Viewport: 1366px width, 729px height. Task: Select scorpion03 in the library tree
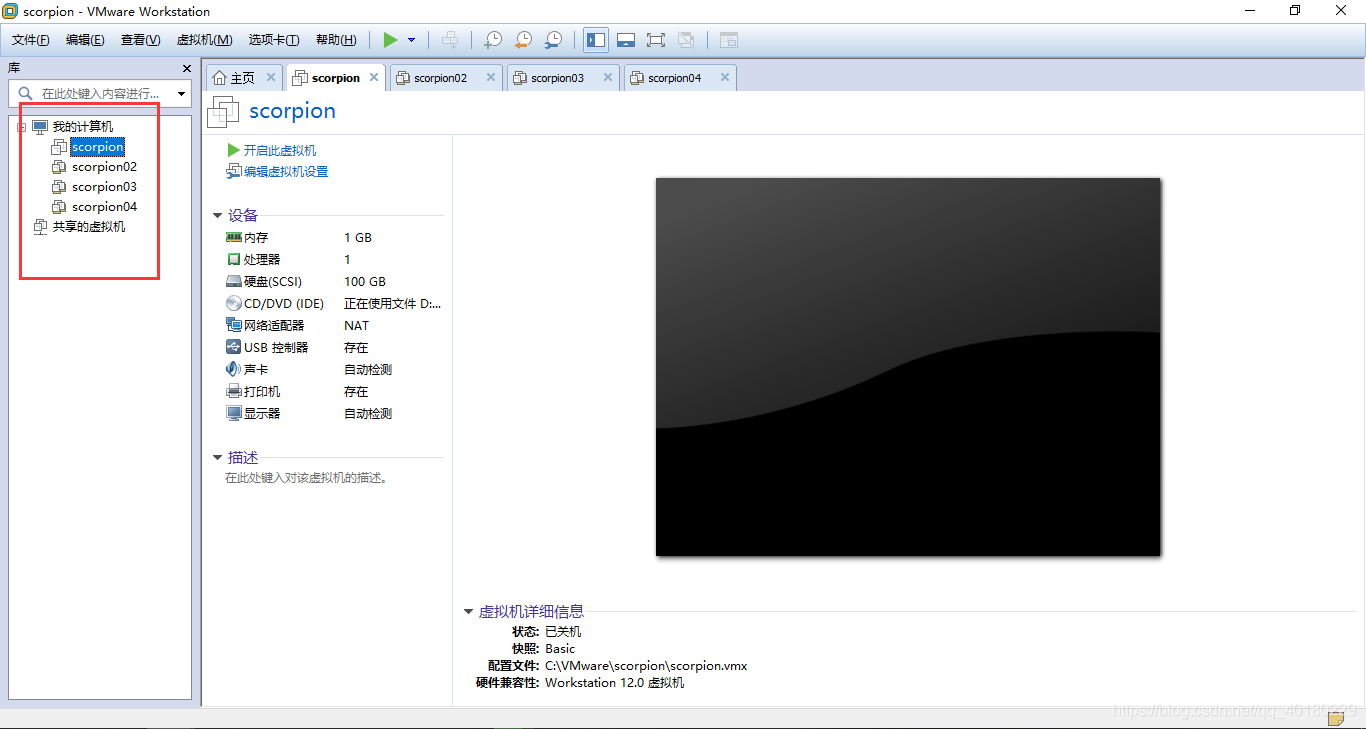pos(104,187)
